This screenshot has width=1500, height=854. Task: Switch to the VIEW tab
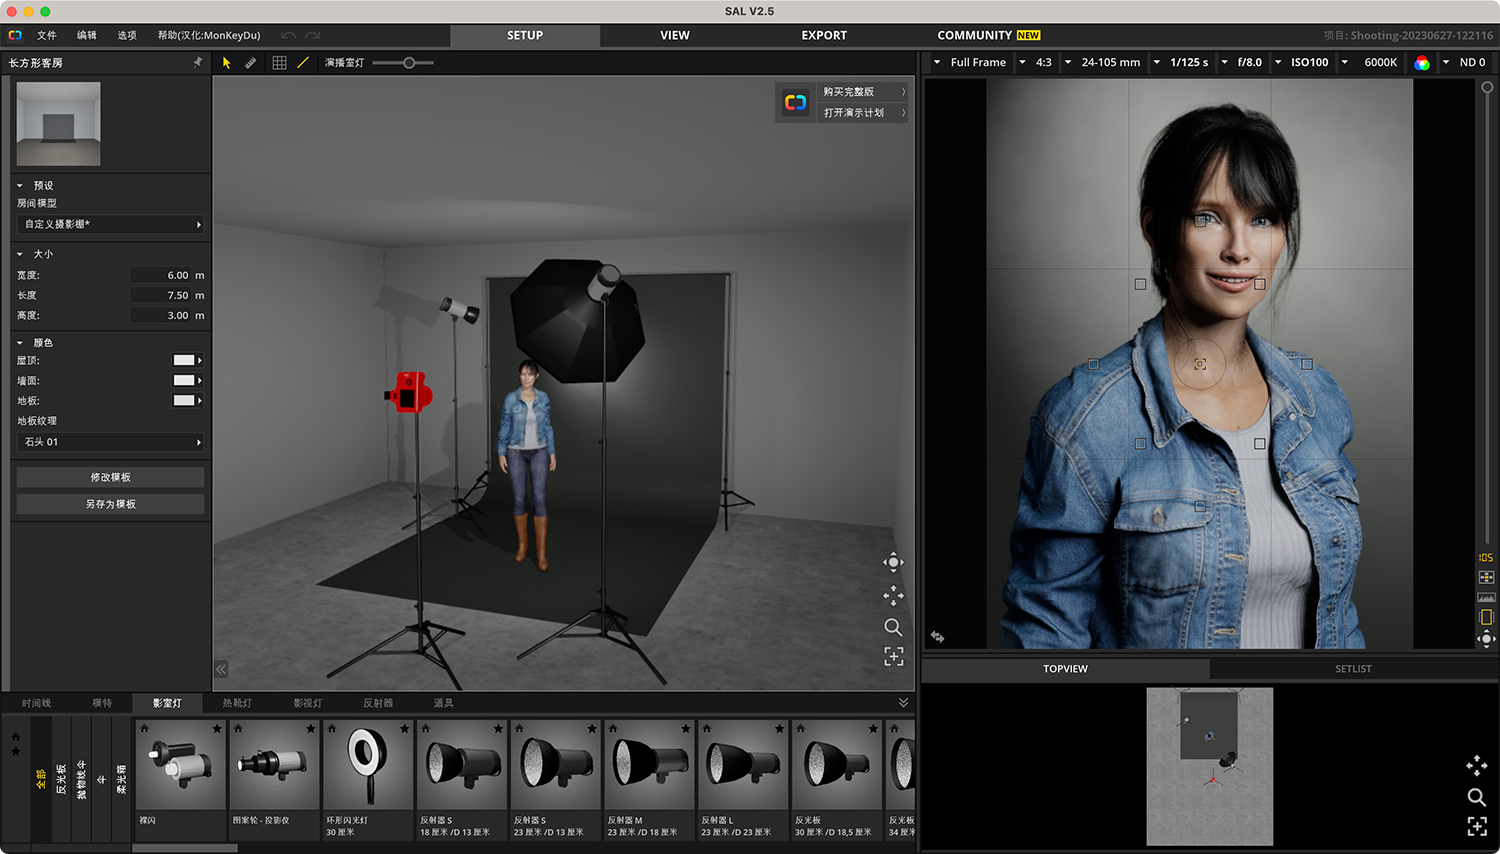pos(674,35)
